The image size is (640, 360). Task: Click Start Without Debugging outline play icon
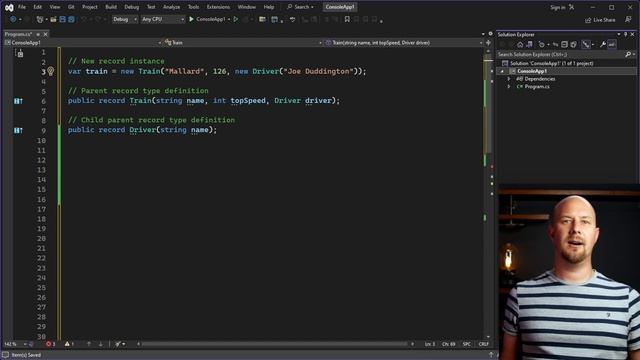pyautogui.click(x=236, y=19)
